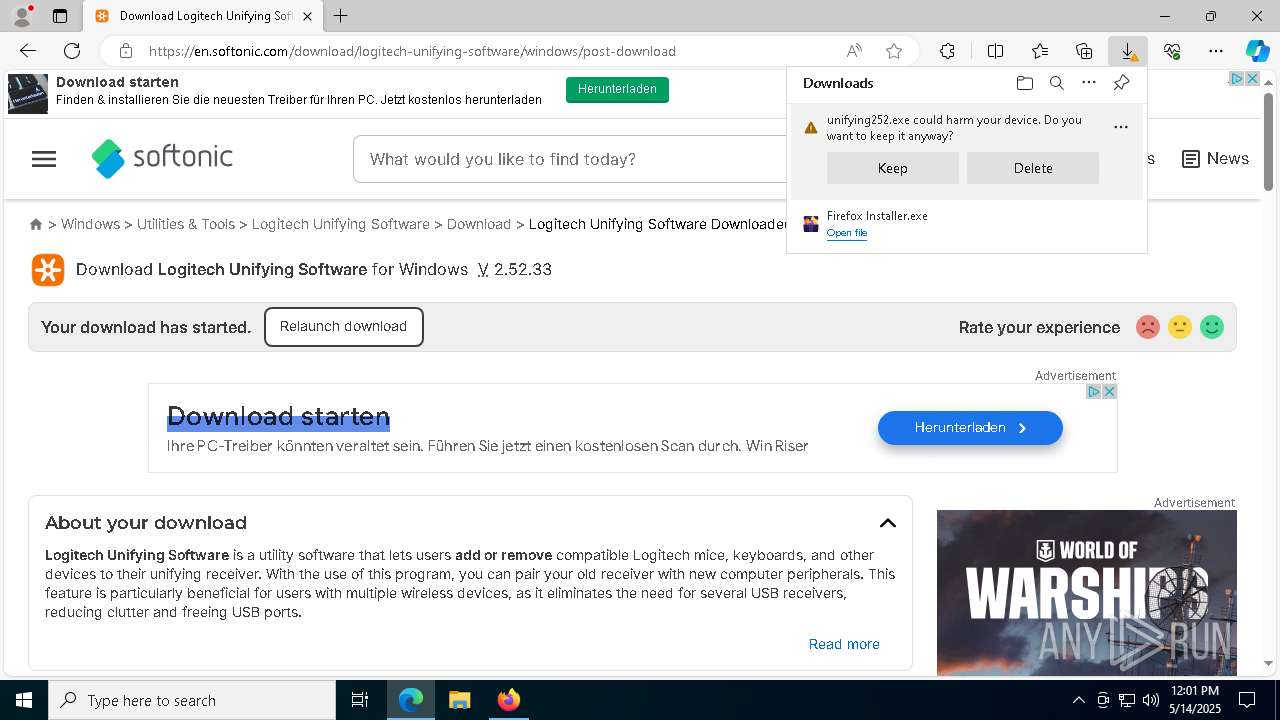
Task: Click the address bar URL
Action: pyautogui.click(x=412, y=51)
